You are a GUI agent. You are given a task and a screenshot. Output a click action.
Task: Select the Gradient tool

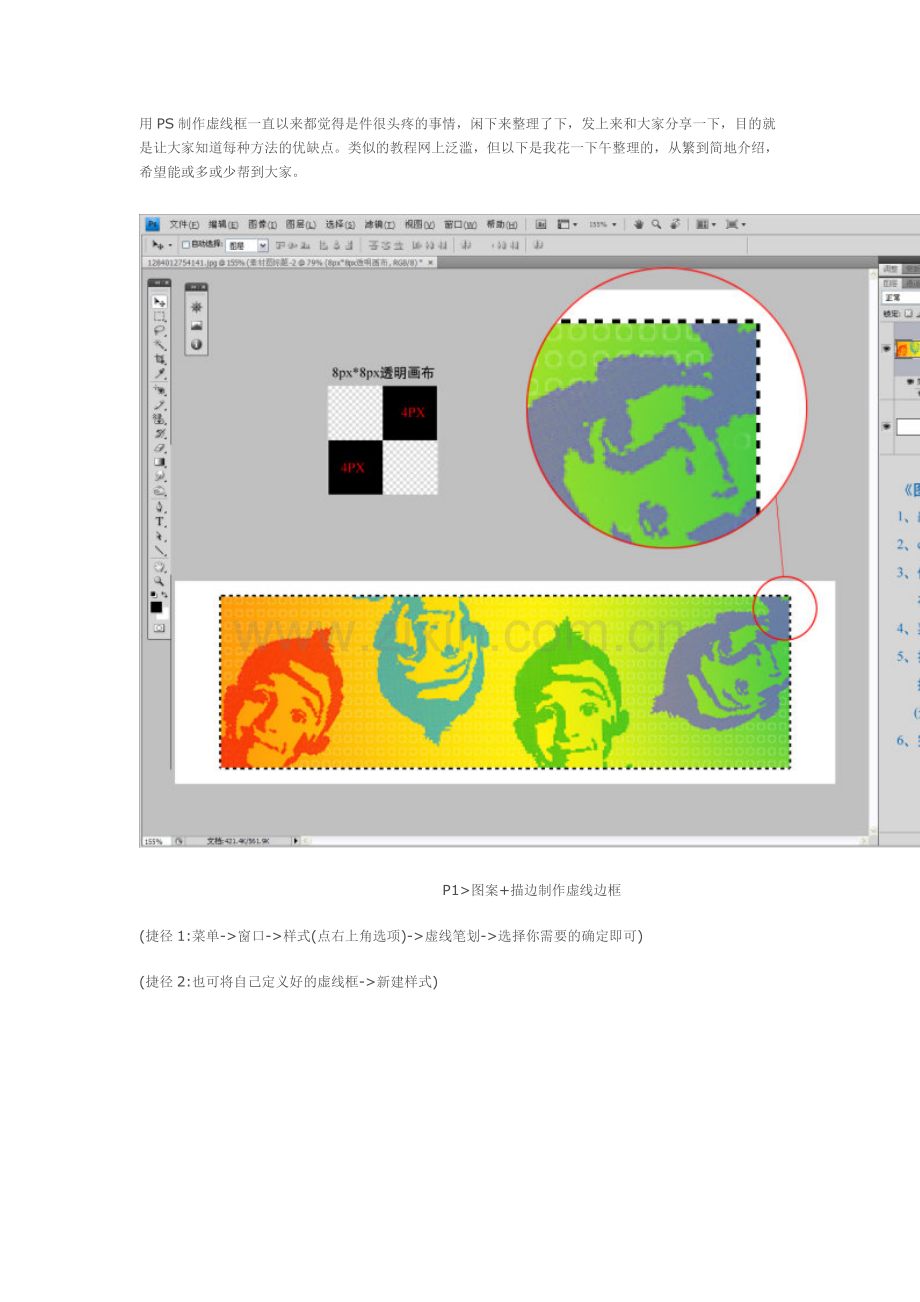point(159,462)
